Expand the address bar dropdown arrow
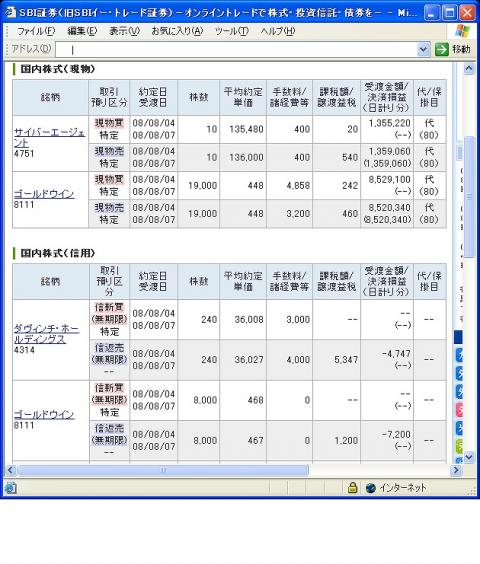 [x=423, y=49]
